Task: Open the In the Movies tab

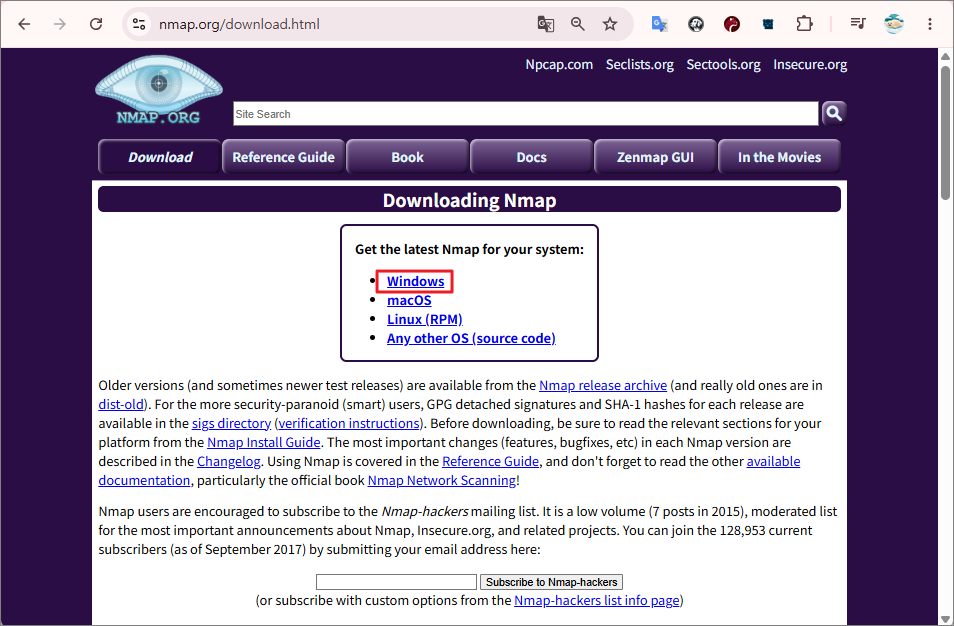Action: pyautogui.click(x=779, y=157)
